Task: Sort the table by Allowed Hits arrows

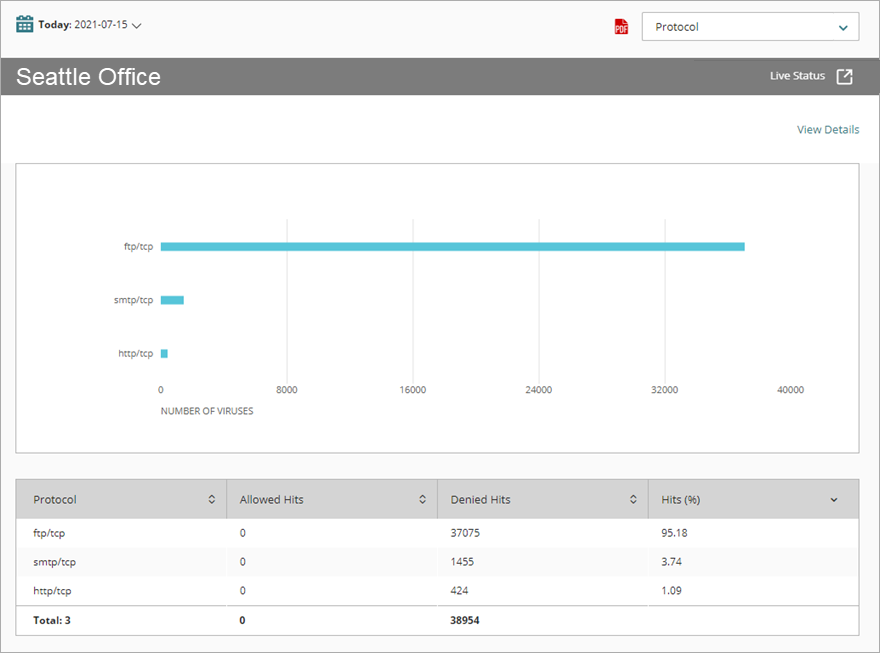Action: click(x=420, y=498)
